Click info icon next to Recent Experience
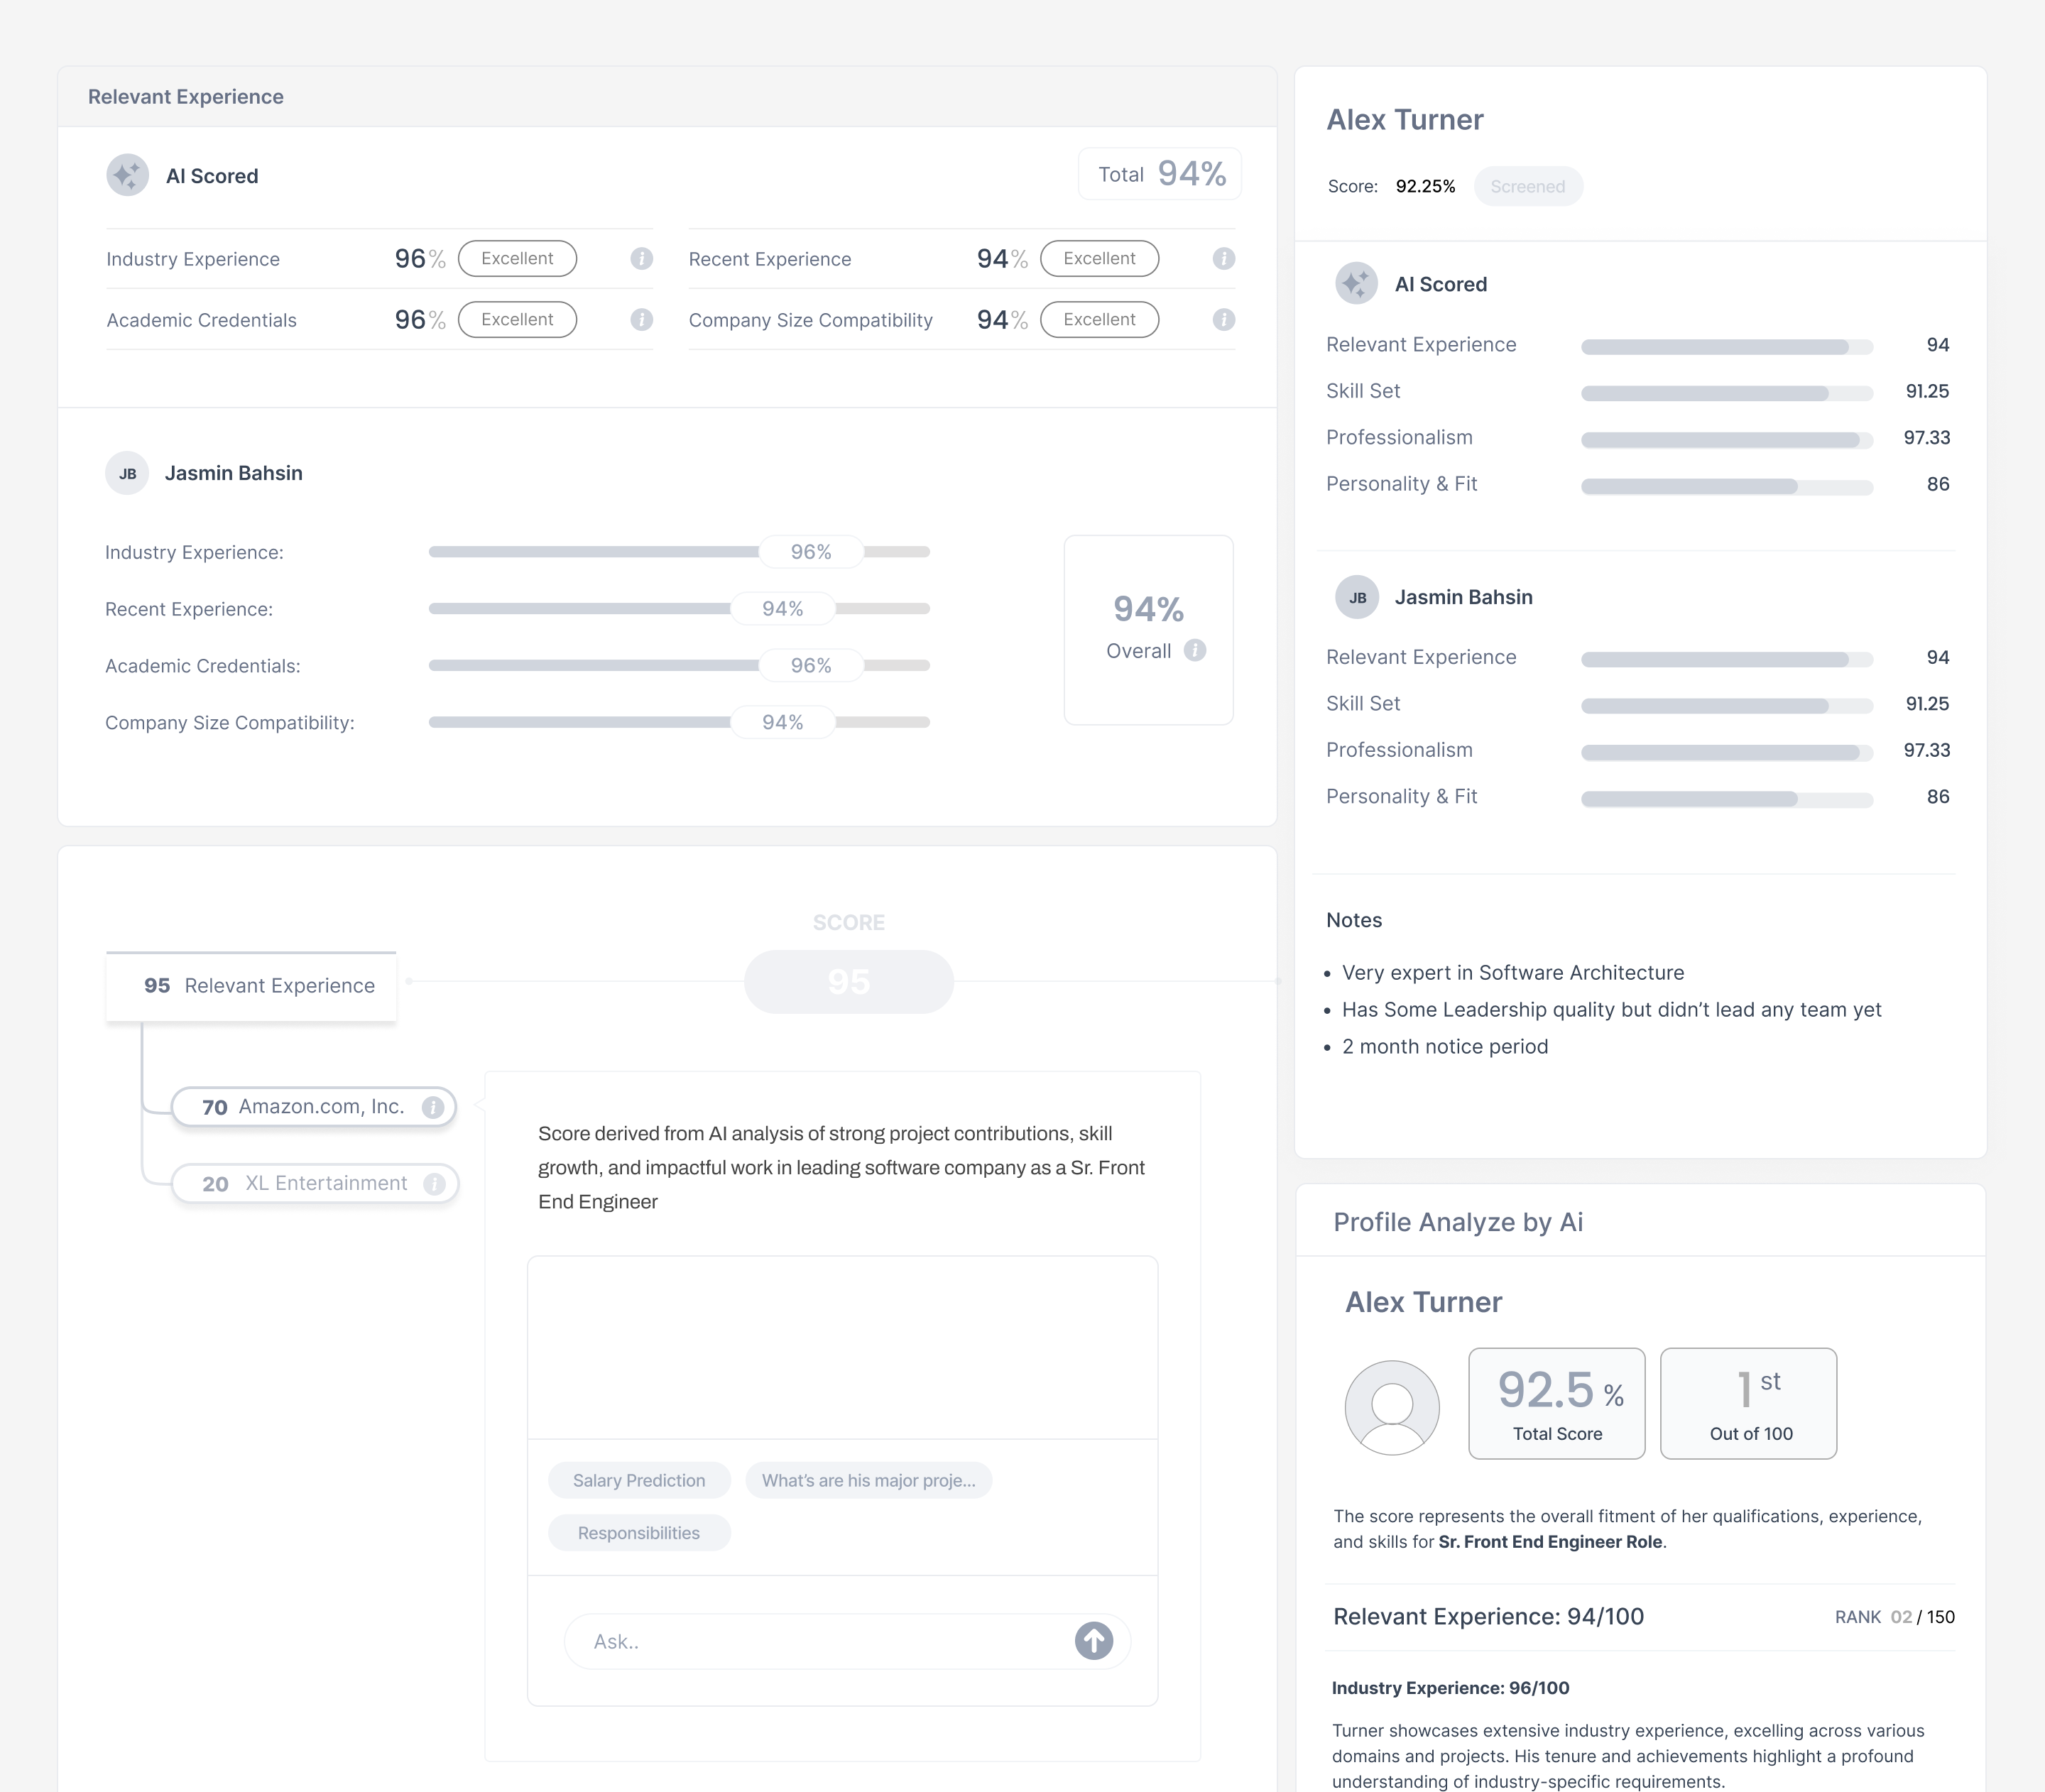Viewport: 2045px width, 1792px height. [1223, 259]
